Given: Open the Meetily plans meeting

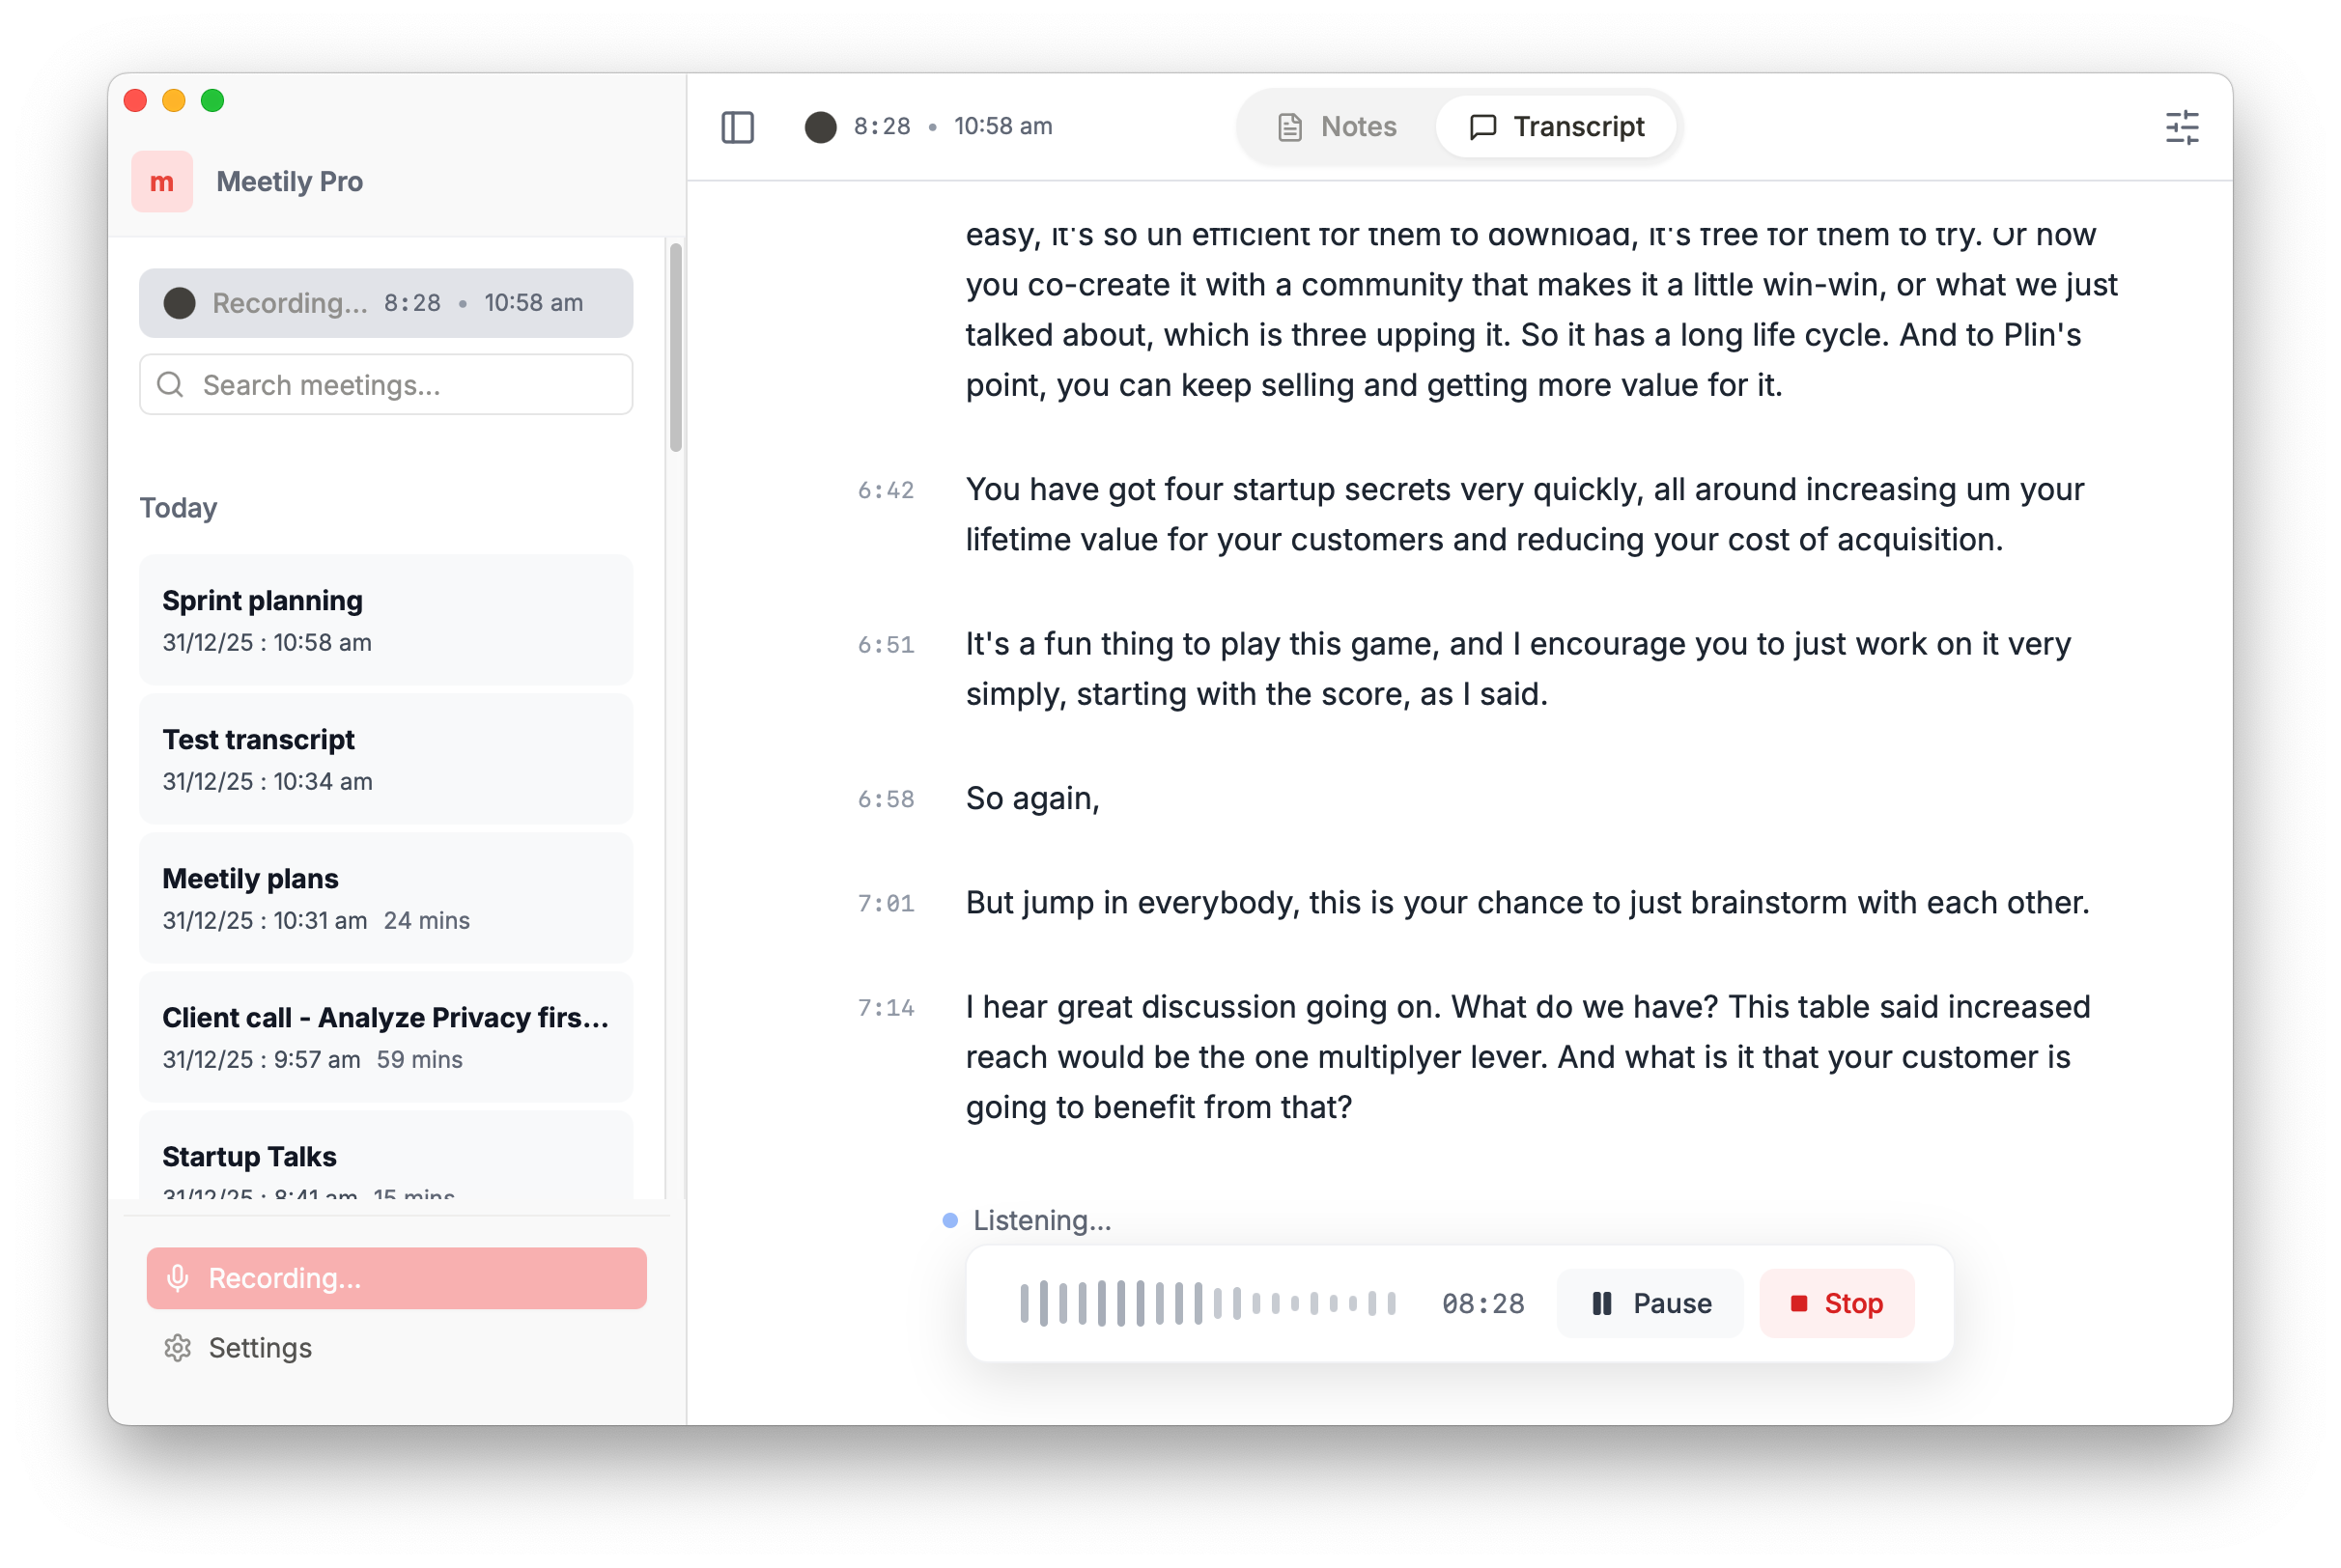Looking at the screenshot, I should tap(385, 897).
